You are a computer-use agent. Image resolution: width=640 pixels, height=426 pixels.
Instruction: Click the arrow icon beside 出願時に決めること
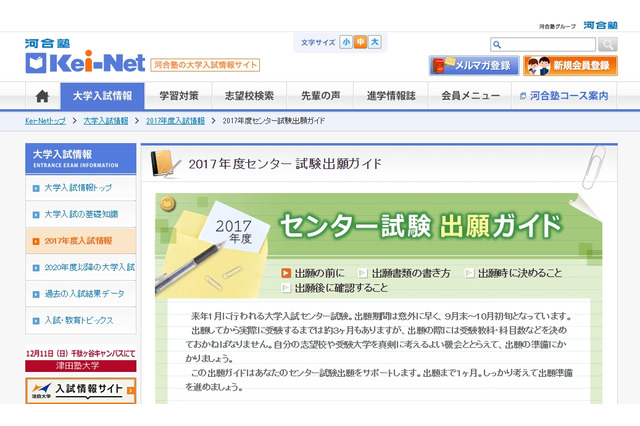(470, 273)
